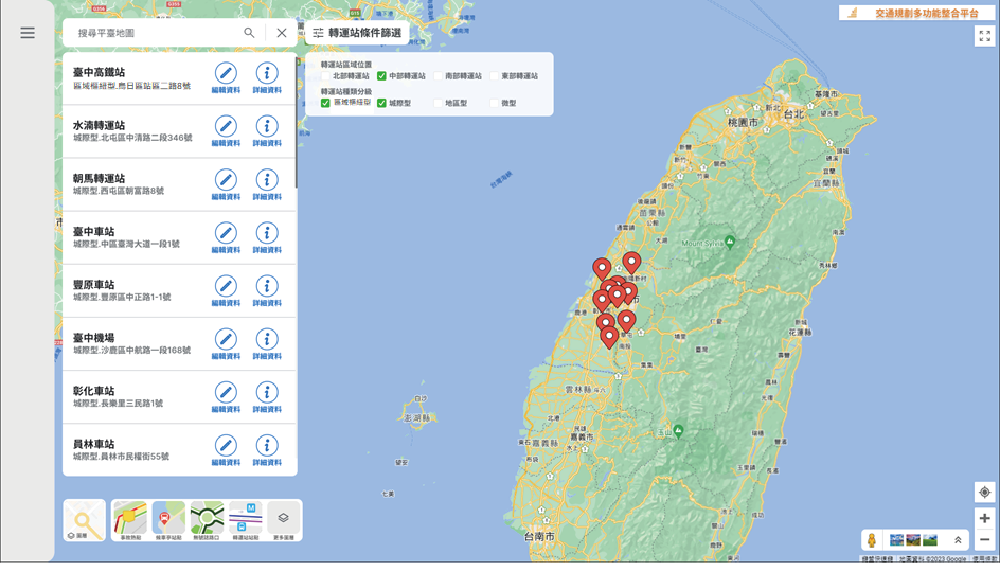Toggle the 候車亭站點 layer
This screenshot has width=1000, height=563.
tap(168, 520)
